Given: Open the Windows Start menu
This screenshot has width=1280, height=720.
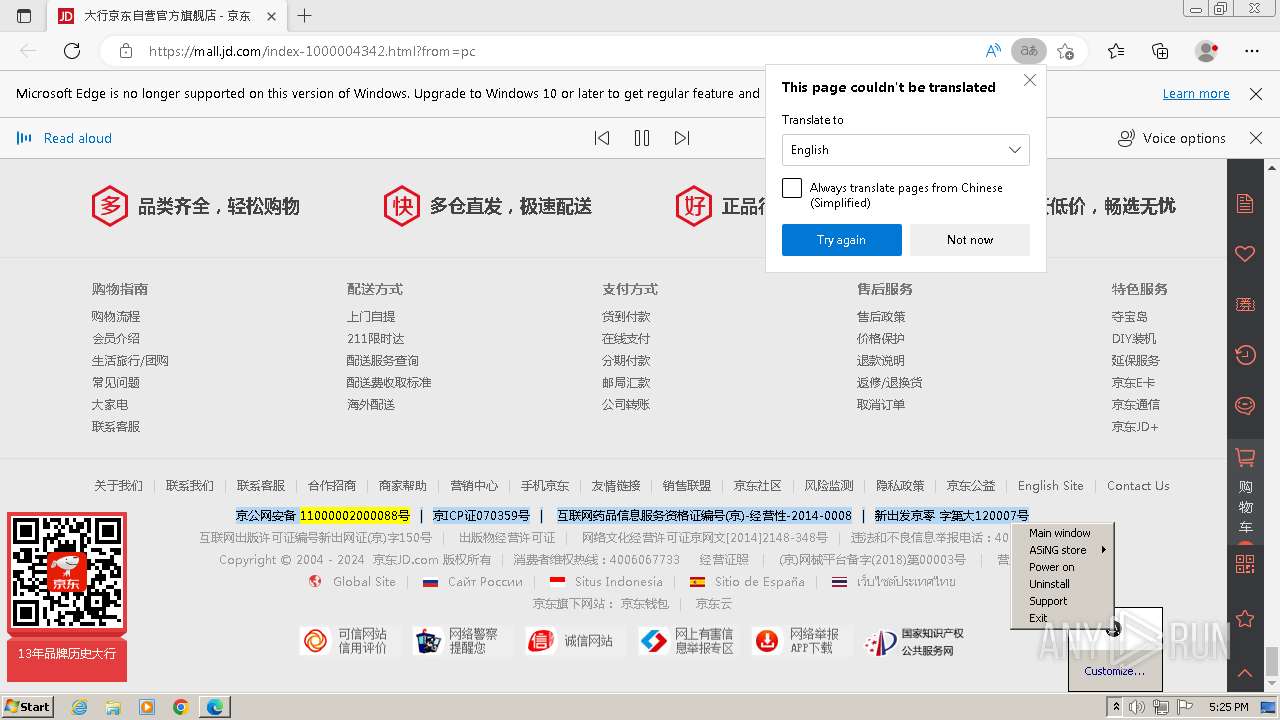Looking at the screenshot, I should pyautogui.click(x=28, y=706).
